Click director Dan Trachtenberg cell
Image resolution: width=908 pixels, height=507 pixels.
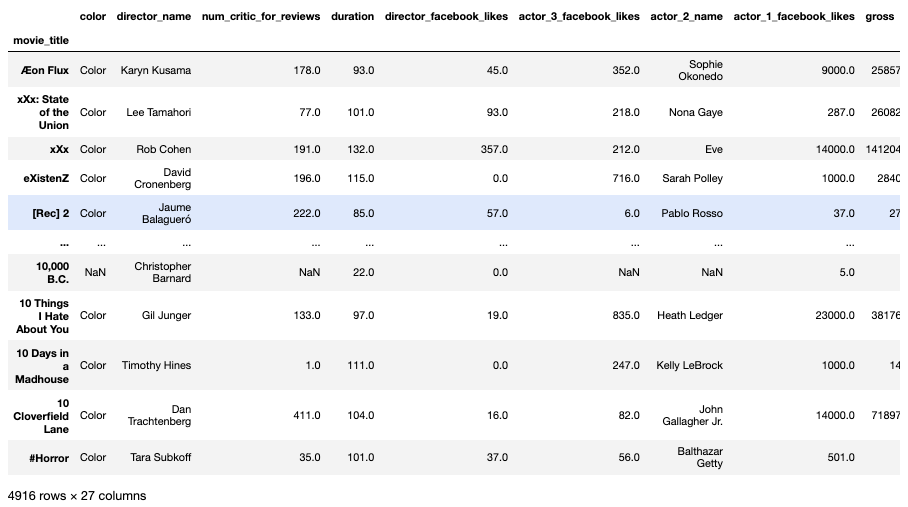(159, 415)
